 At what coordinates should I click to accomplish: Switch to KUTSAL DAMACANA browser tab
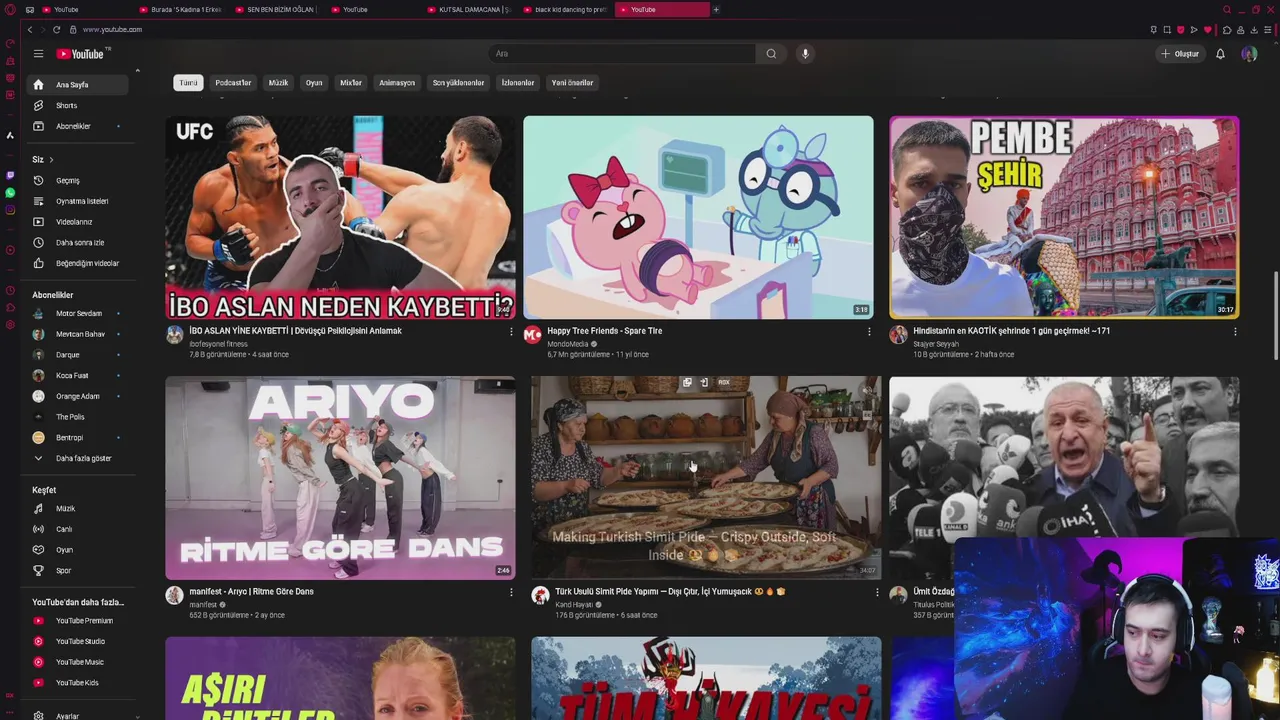coord(470,9)
